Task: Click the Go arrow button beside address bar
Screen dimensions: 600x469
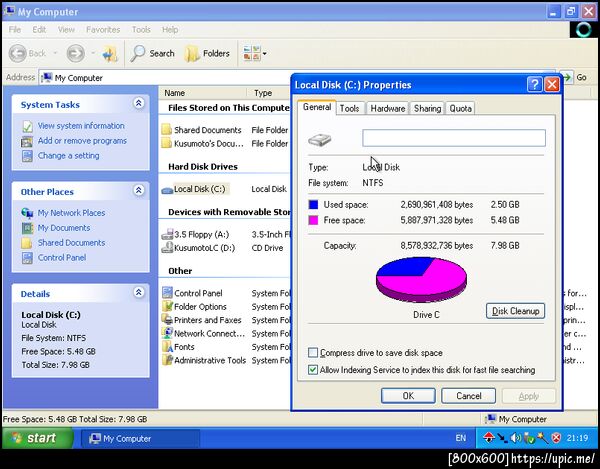Action: point(566,77)
